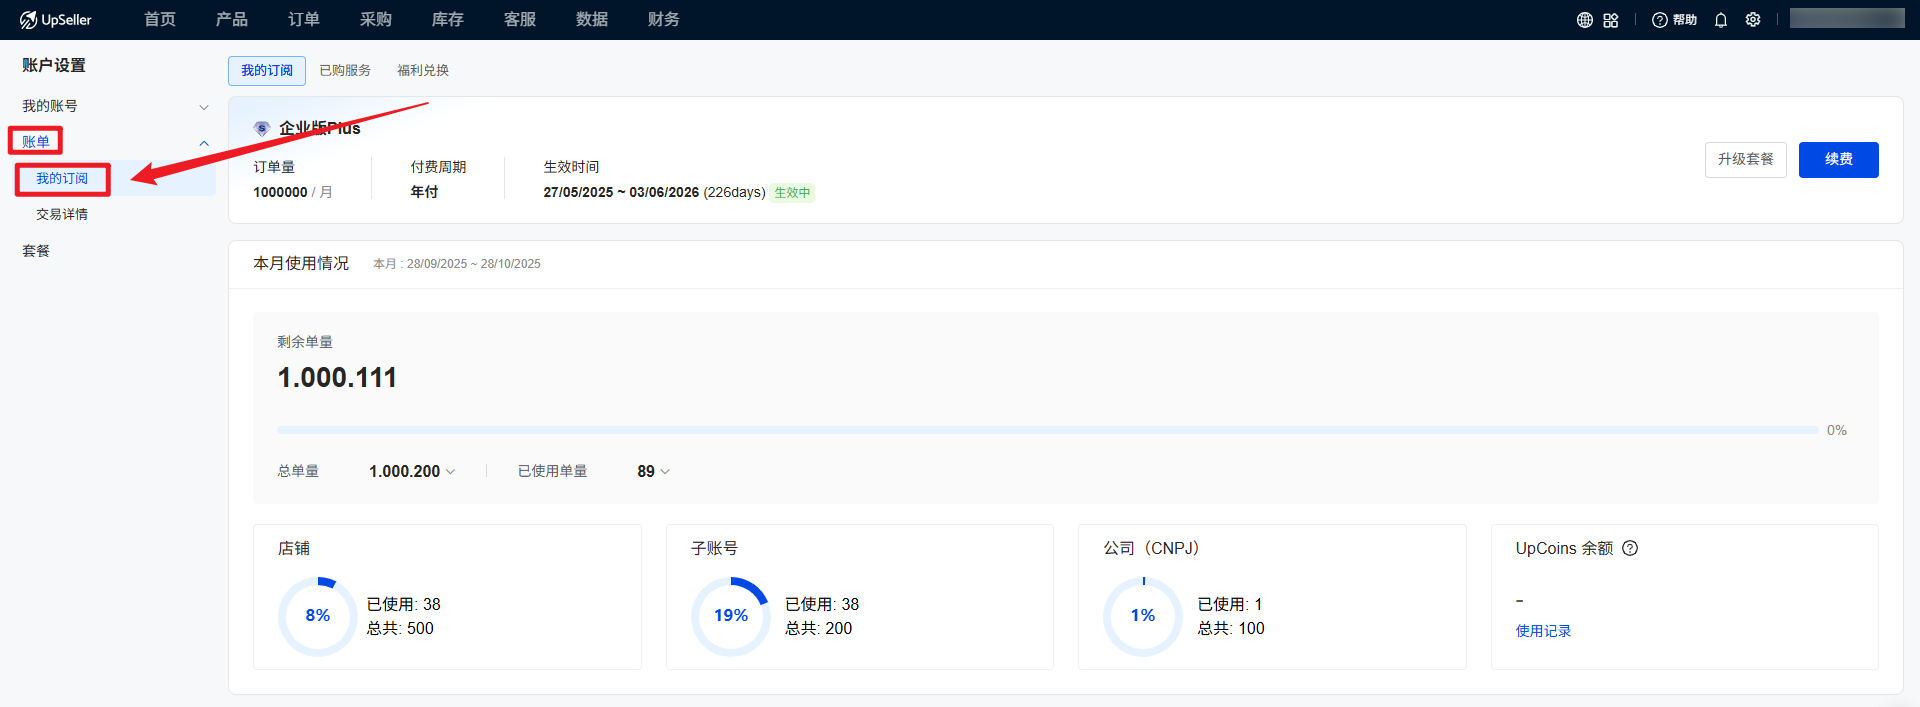The width and height of the screenshot is (1920, 707).
Task: Expand the 已使用单量 89 dropdown
Action: pyautogui.click(x=665, y=472)
